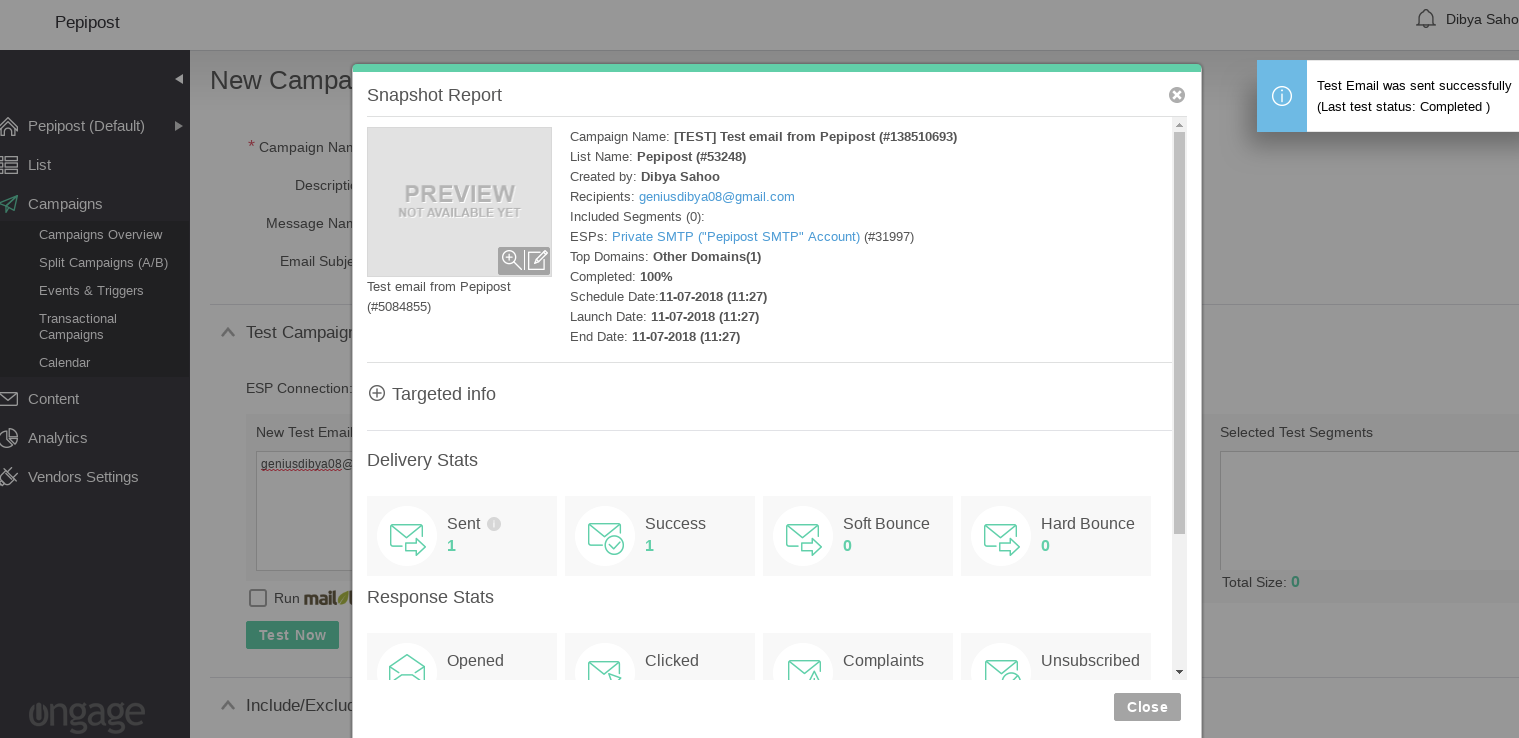Viewport: 1519px width, 738px height.
Task: Open the geniusdibya08@gmail.com recipient link
Action: coord(717,197)
